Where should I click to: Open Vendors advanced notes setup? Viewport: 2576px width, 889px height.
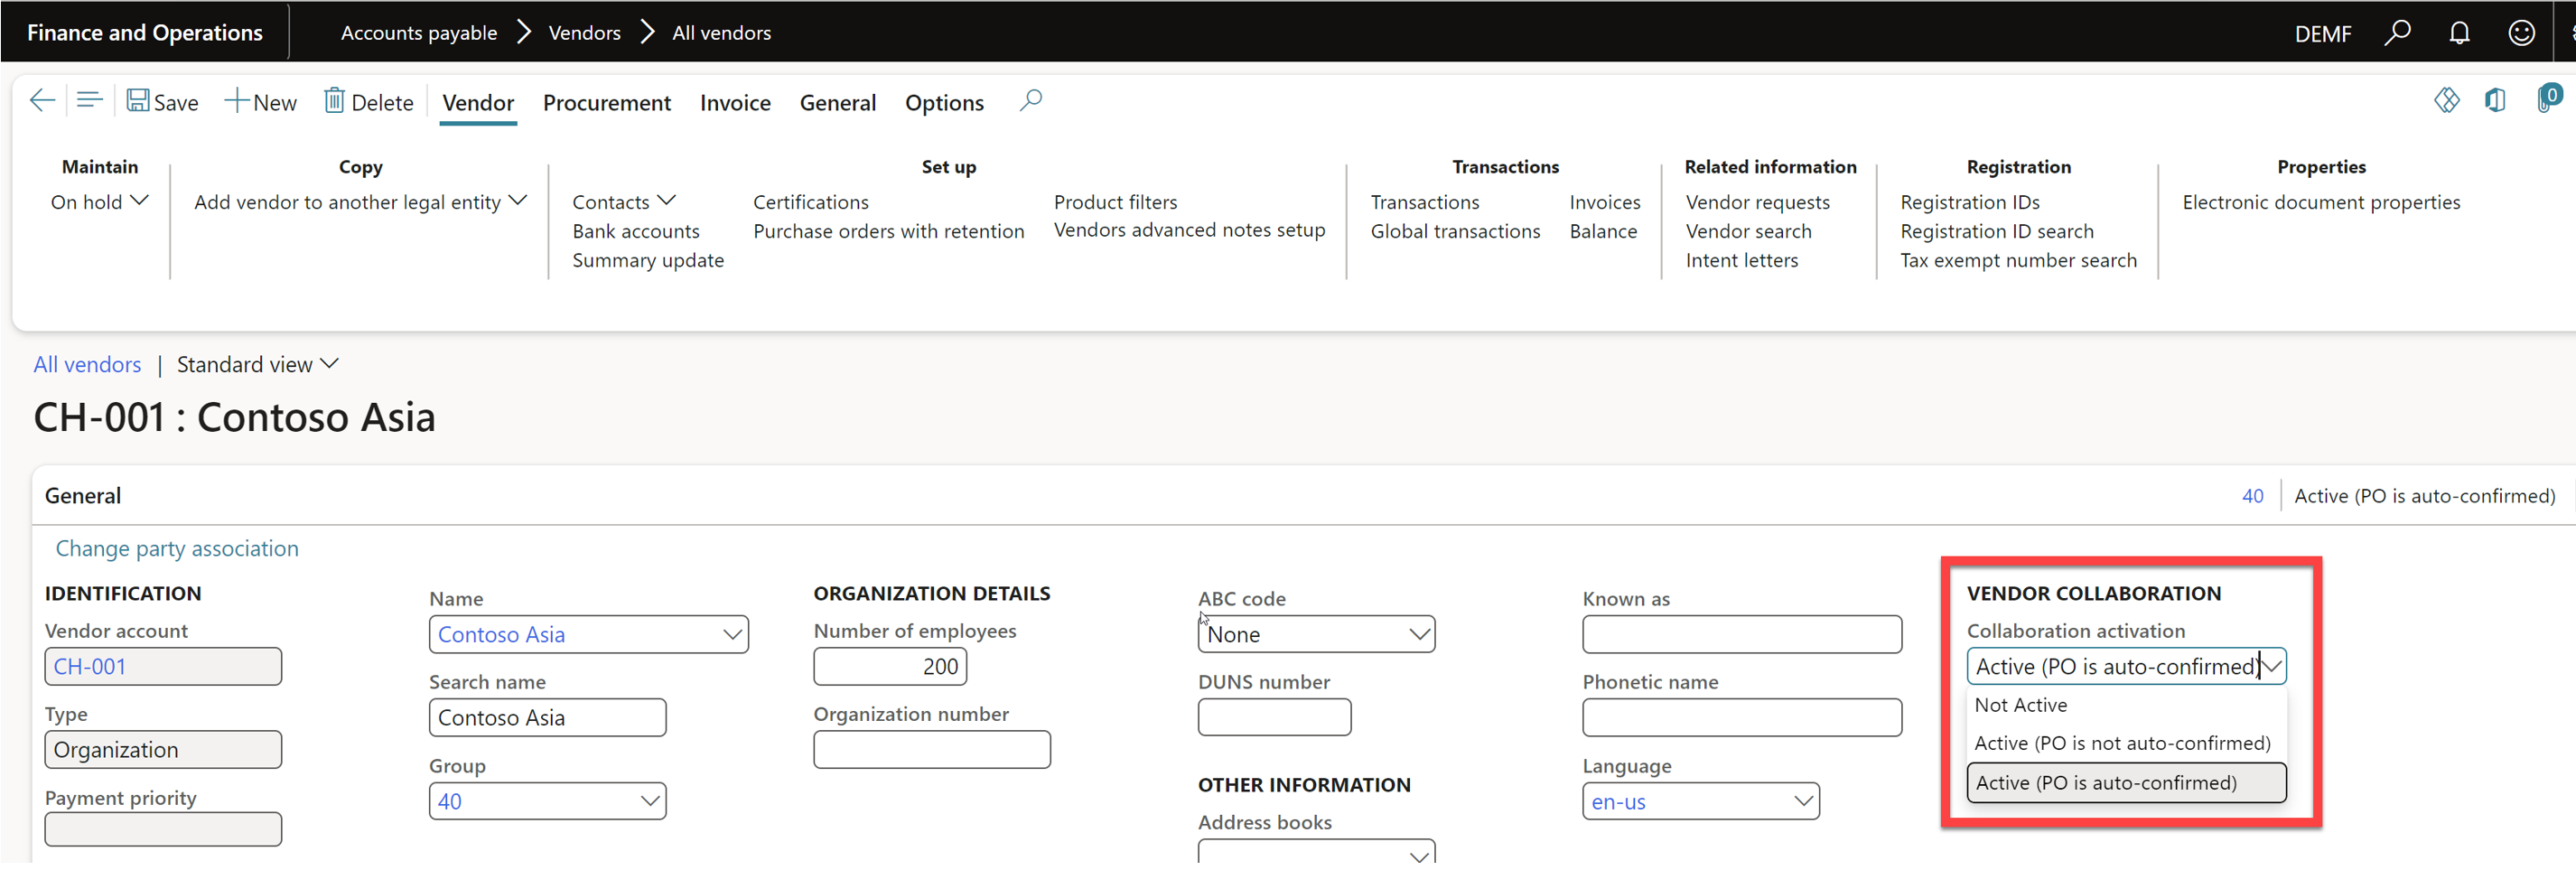[1190, 230]
